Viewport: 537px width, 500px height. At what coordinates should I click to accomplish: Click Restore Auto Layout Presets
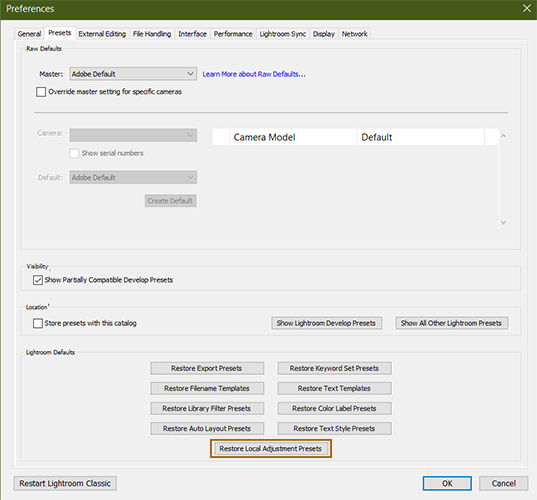tap(207, 428)
